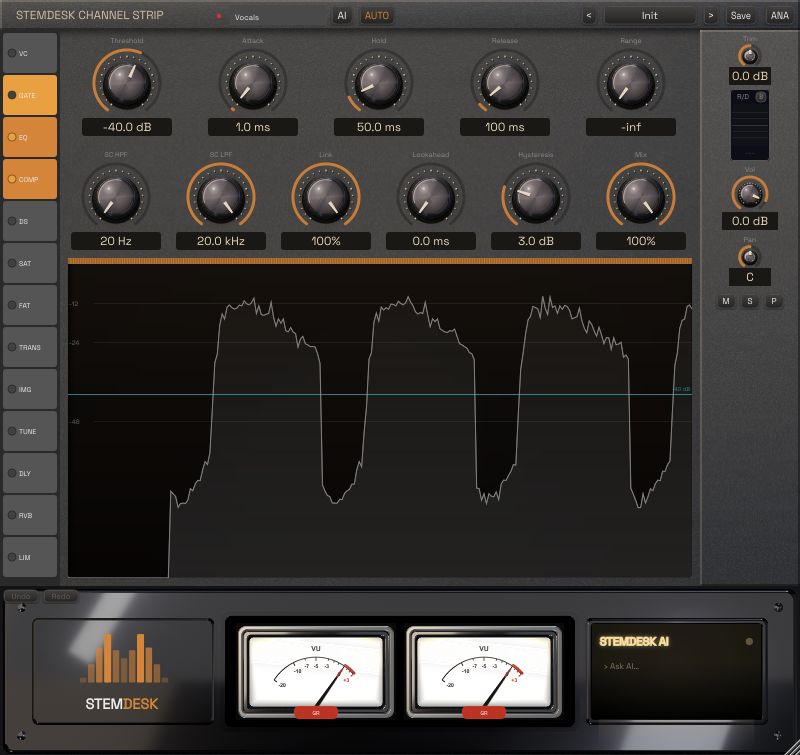
Task: Click the -40.0 dB threshold value field
Action: tap(127, 127)
